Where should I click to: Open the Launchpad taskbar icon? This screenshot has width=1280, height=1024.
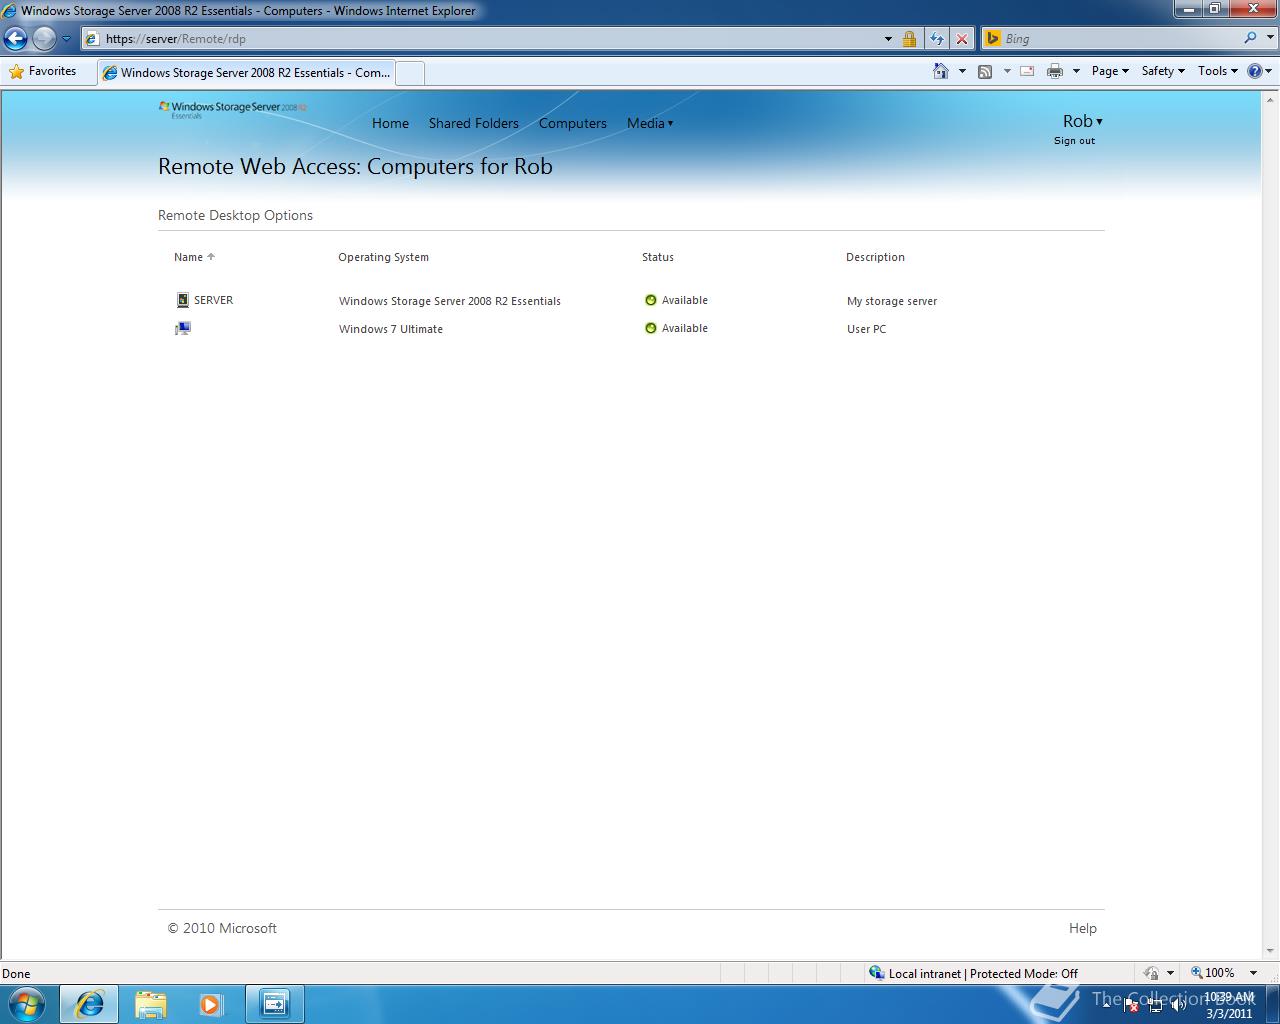tap(274, 1004)
